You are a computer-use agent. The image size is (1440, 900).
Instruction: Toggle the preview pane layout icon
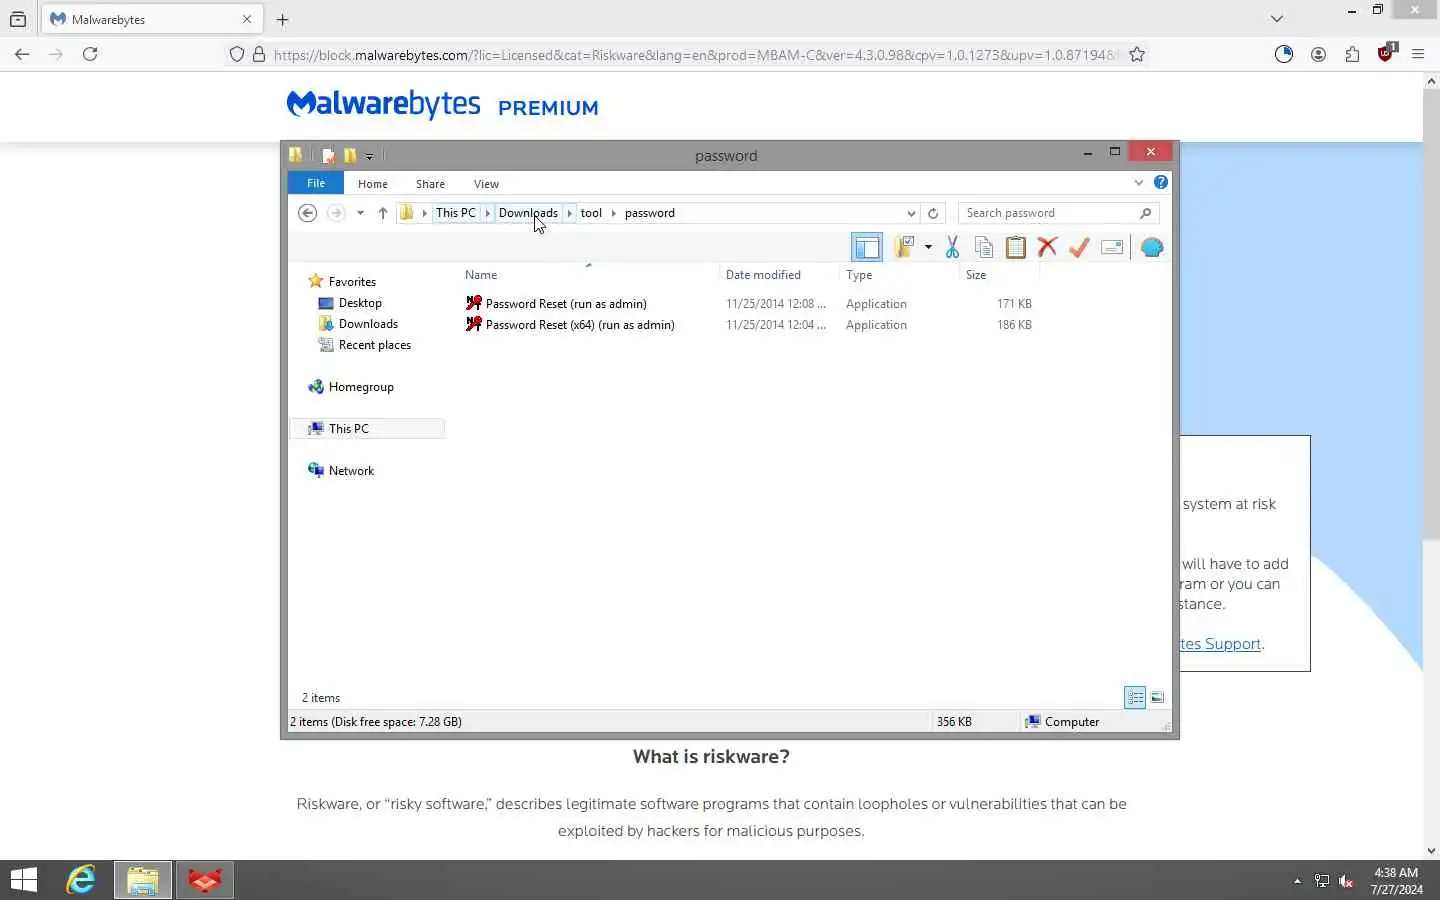pyautogui.click(x=867, y=247)
